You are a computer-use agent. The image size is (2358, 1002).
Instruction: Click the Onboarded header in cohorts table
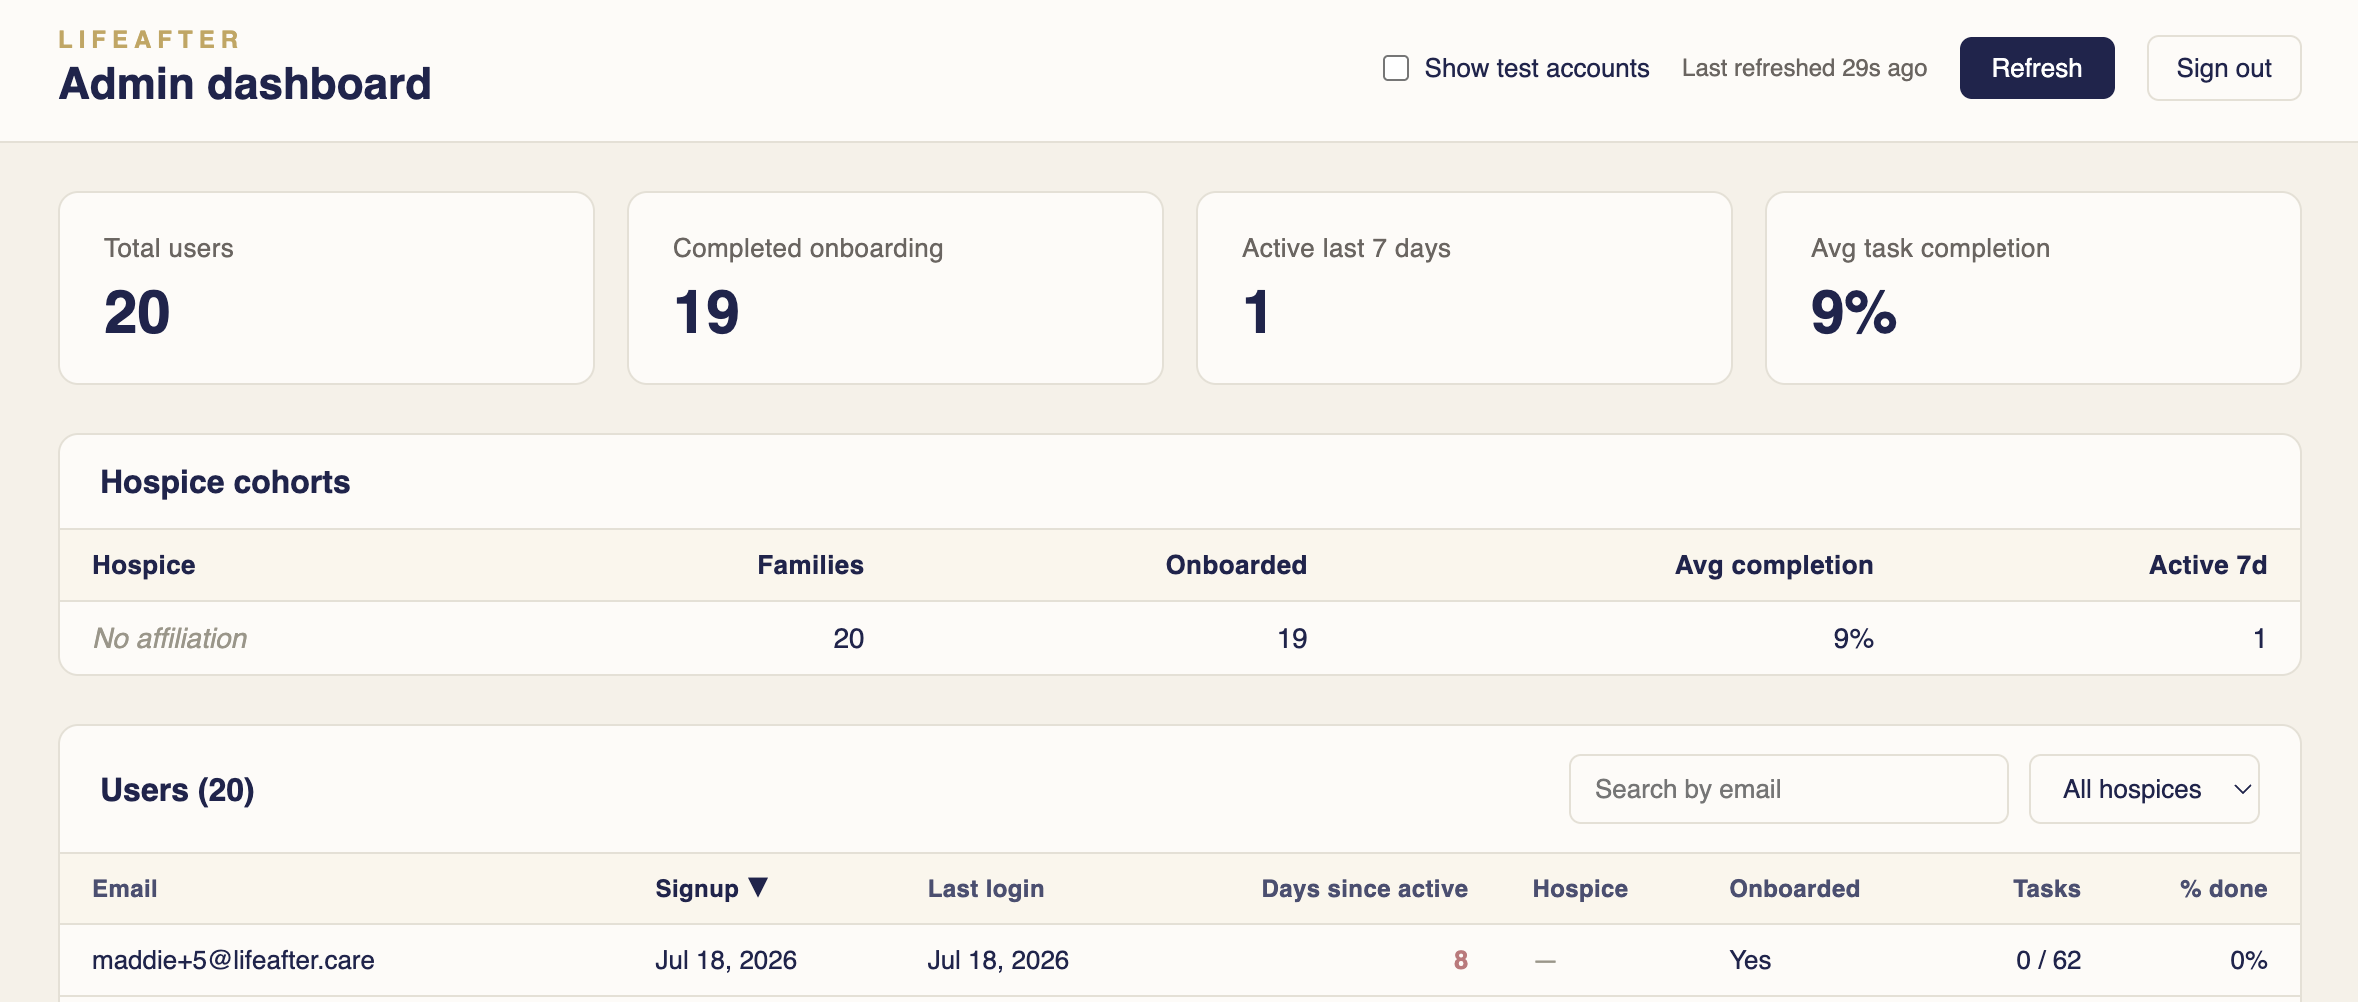coord(1236,565)
